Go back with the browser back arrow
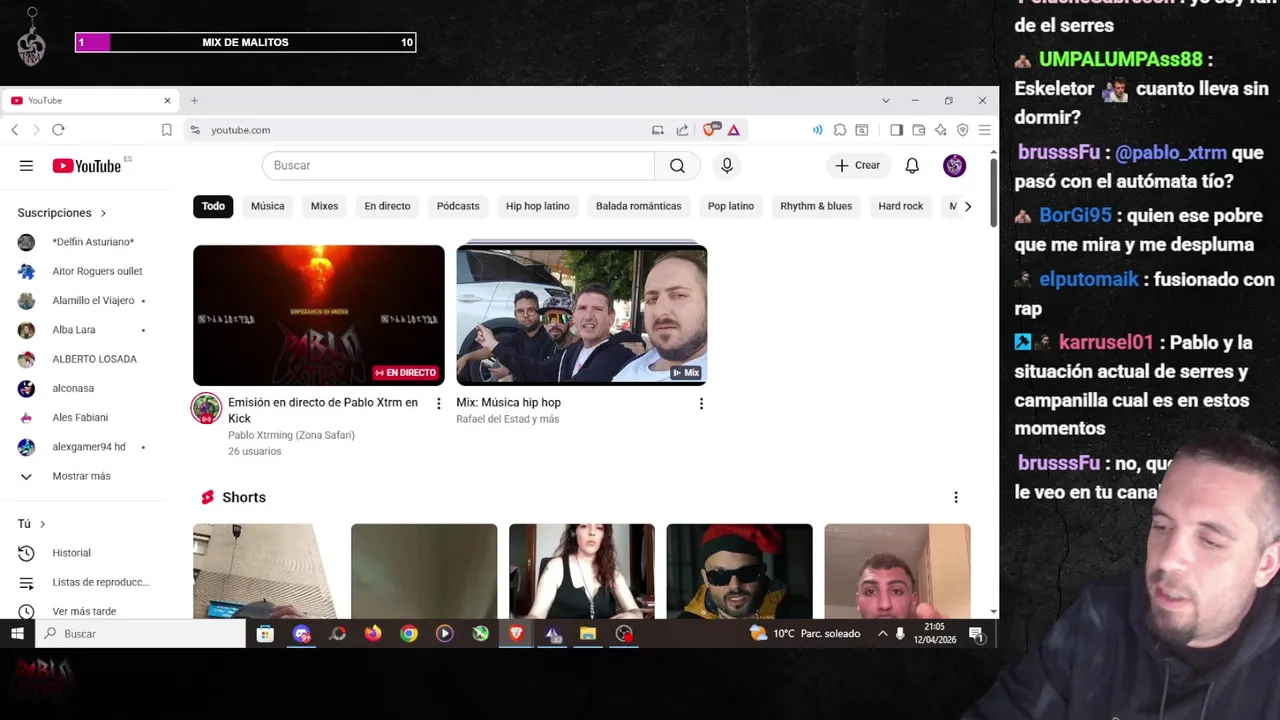Screen dimensions: 1280x720 click(15, 130)
